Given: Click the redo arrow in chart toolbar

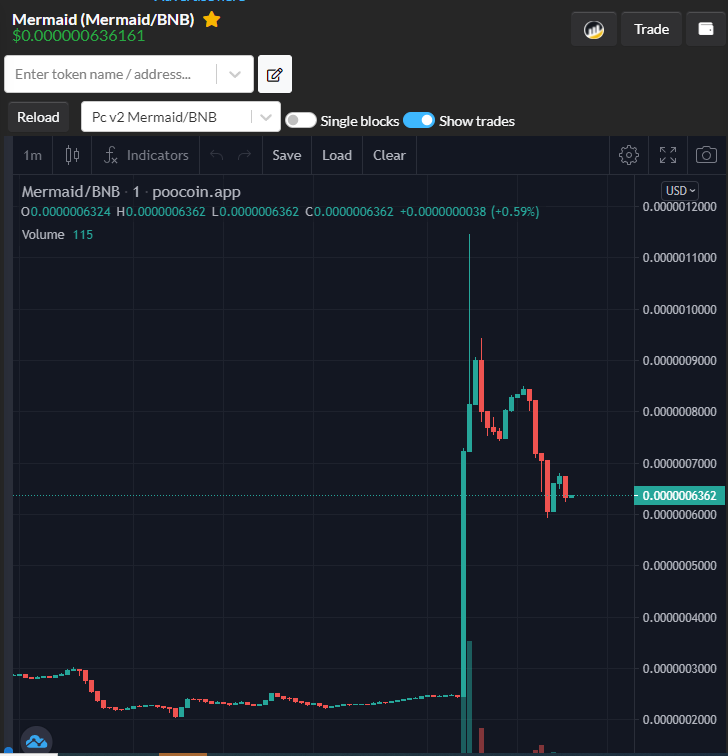Looking at the screenshot, I should point(244,155).
